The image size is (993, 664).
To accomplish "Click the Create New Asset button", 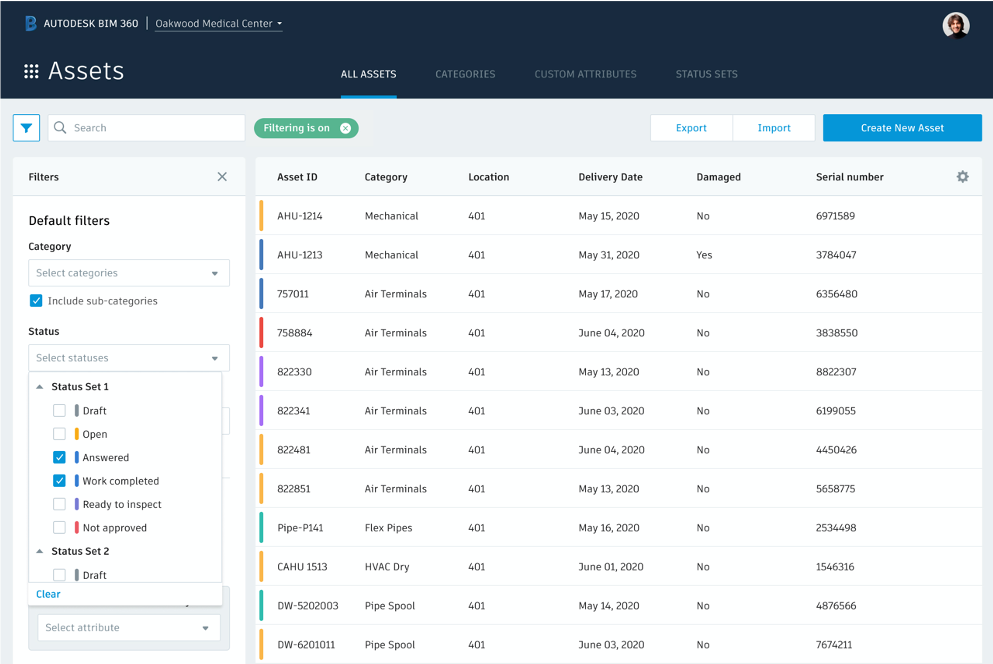I will pyautogui.click(x=901, y=127).
